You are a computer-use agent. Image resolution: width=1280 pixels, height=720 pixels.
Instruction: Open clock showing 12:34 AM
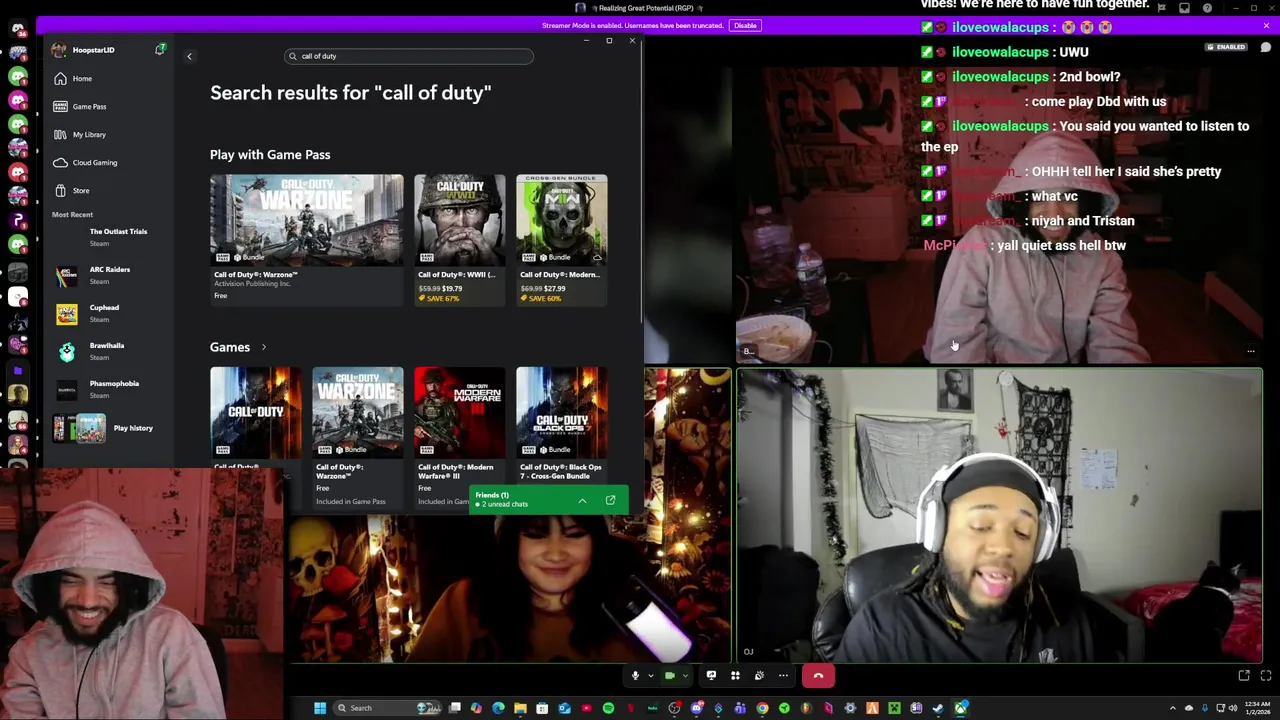pos(1259,708)
